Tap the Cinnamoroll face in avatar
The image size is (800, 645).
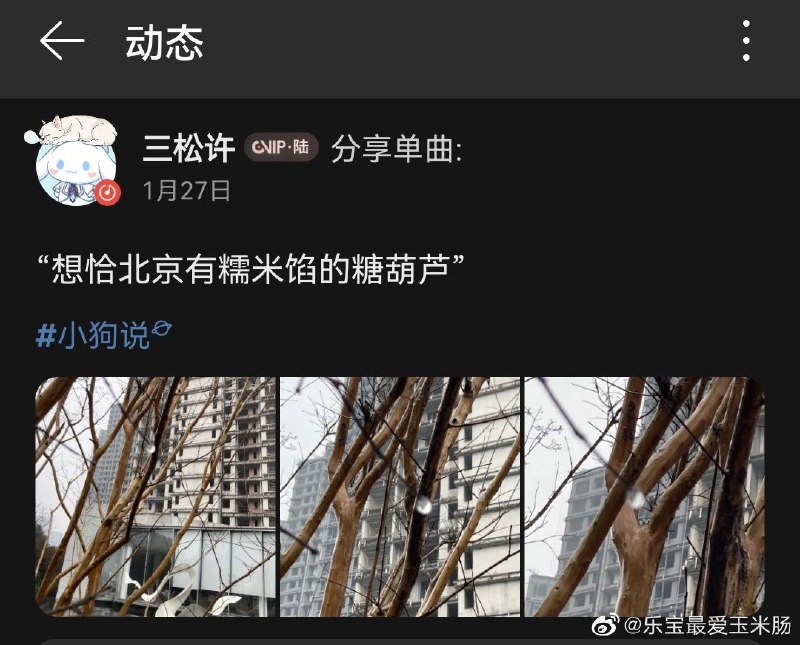coord(73,167)
